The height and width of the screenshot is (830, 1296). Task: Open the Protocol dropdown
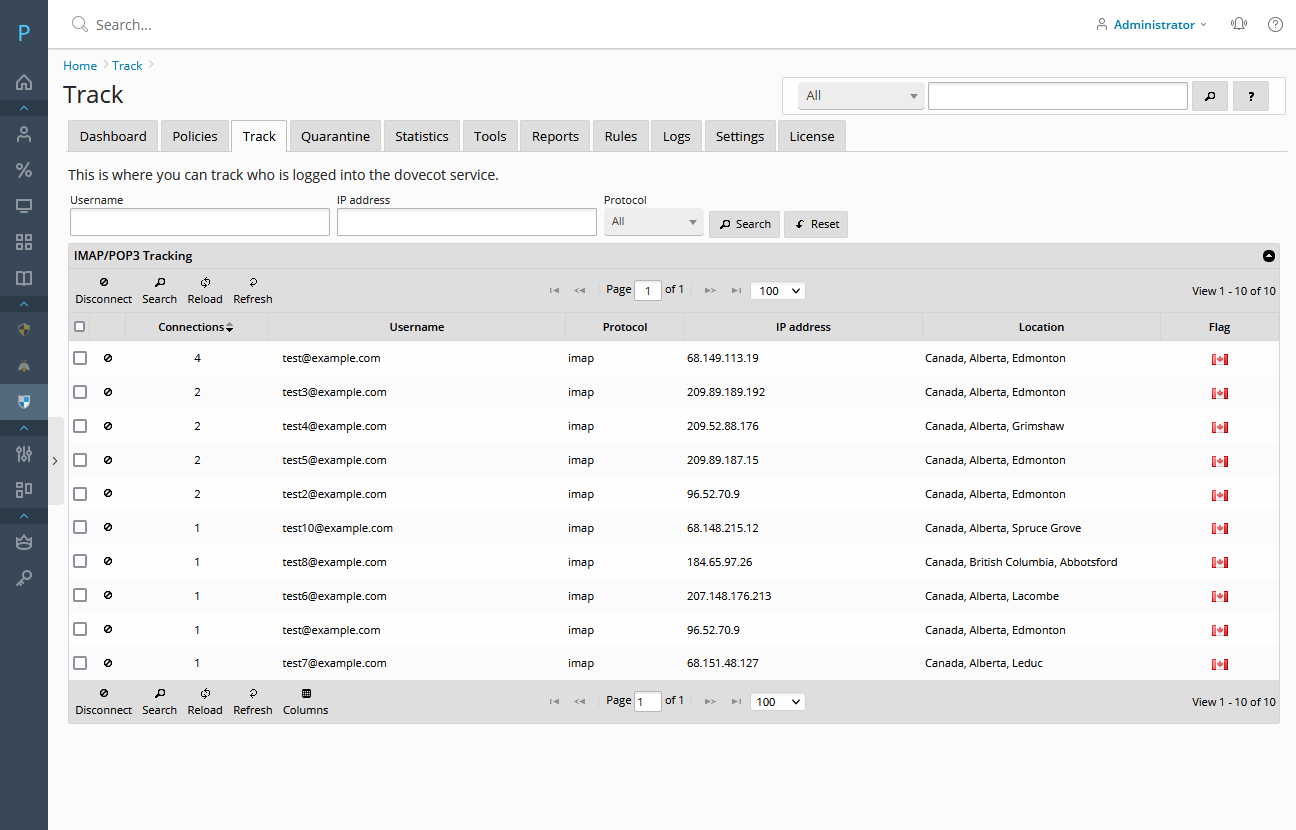(654, 222)
